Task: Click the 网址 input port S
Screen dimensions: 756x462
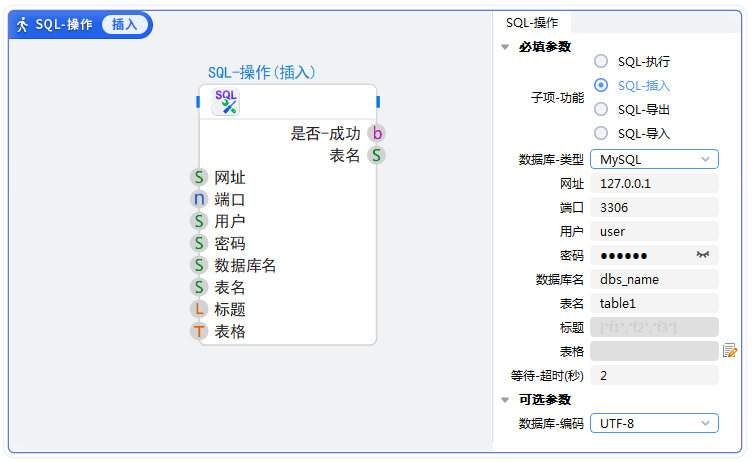Action: (199, 177)
